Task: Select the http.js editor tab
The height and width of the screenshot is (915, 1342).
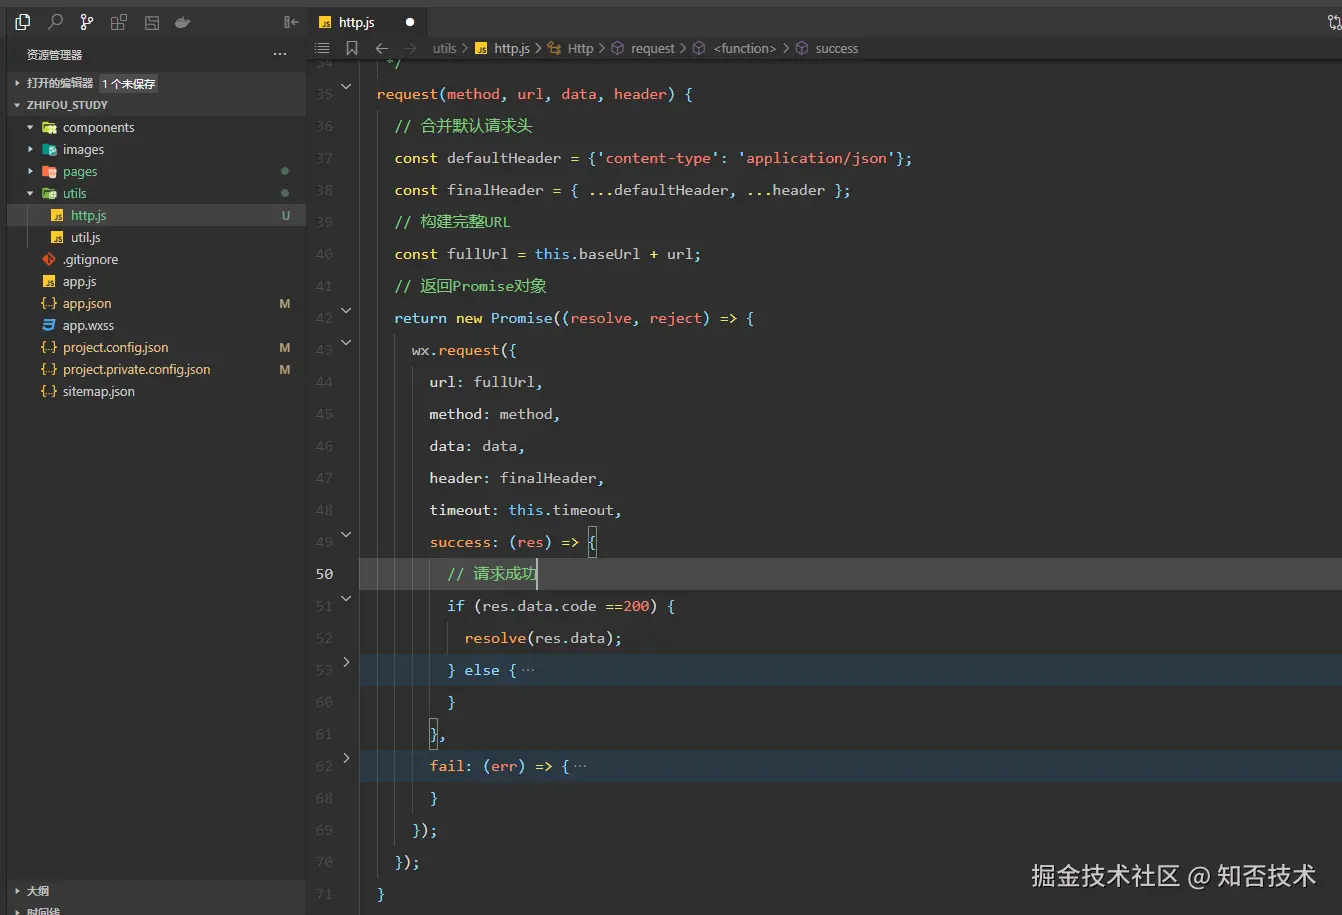Action: [356, 22]
